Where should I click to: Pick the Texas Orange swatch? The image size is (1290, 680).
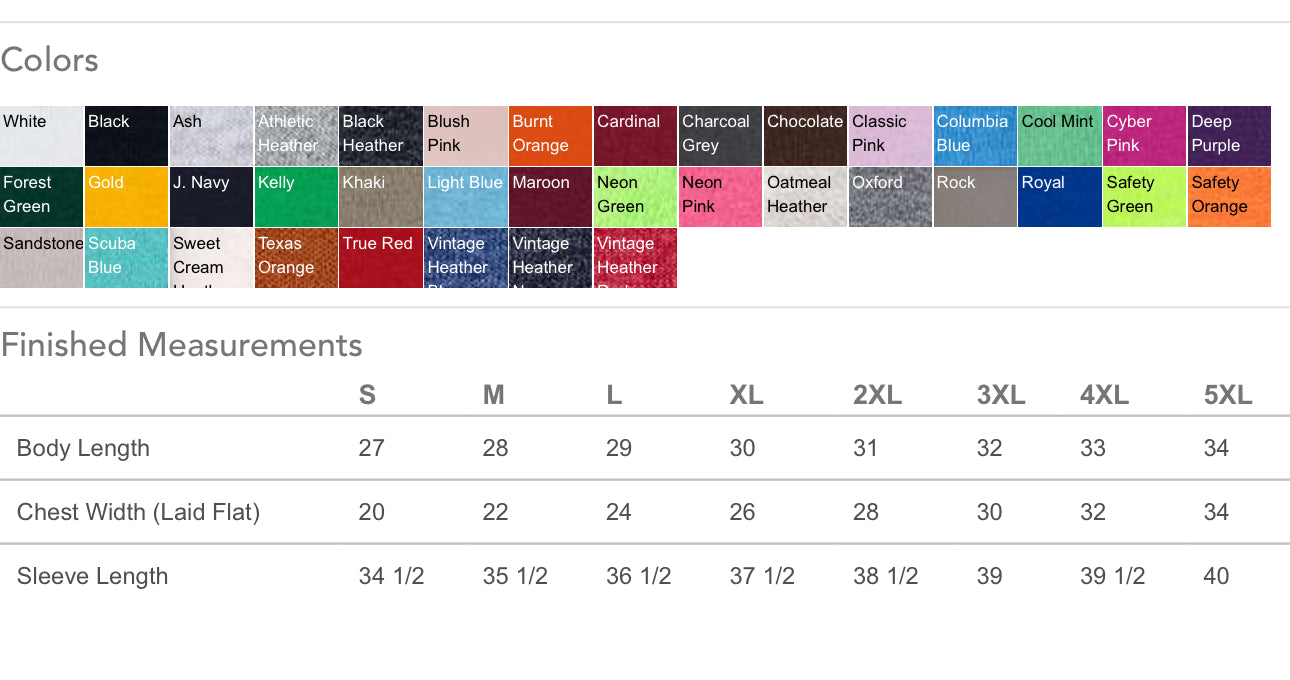point(296,258)
